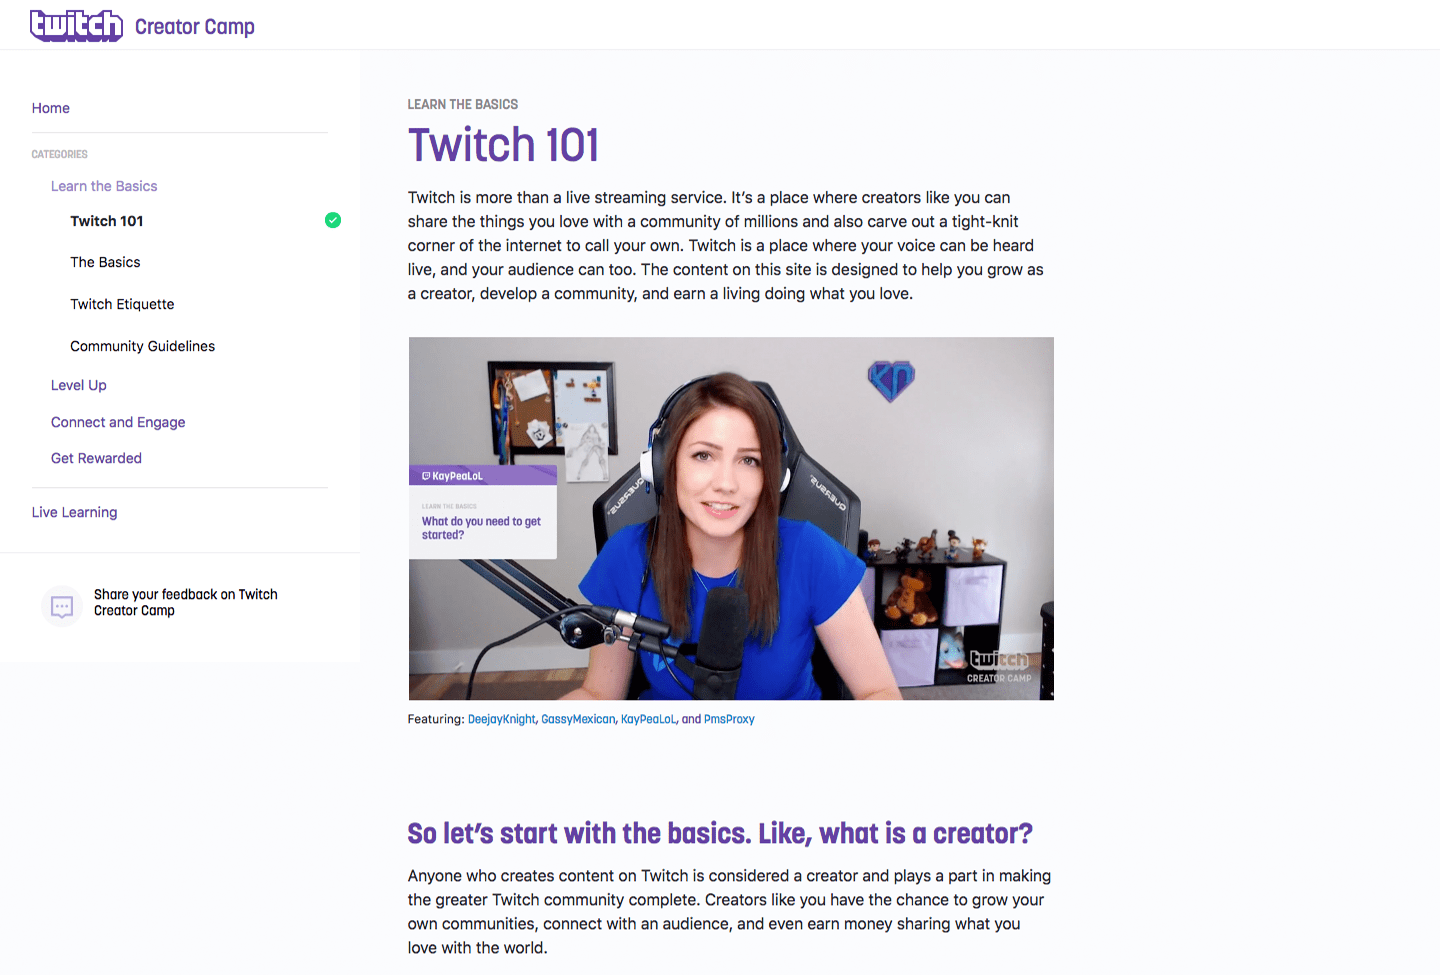Click Share your feedback on Twitch Creator Camp
The image size is (1440, 975).
pyautogui.click(x=185, y=602)
